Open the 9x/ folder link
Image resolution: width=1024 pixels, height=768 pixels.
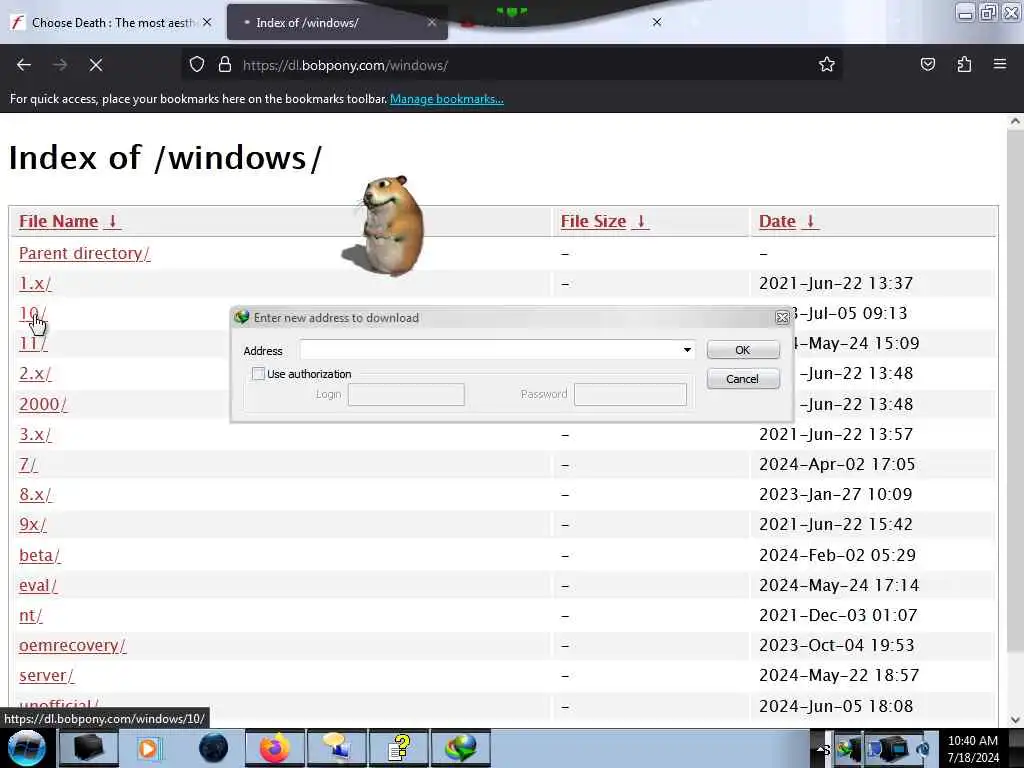point(33,524)
